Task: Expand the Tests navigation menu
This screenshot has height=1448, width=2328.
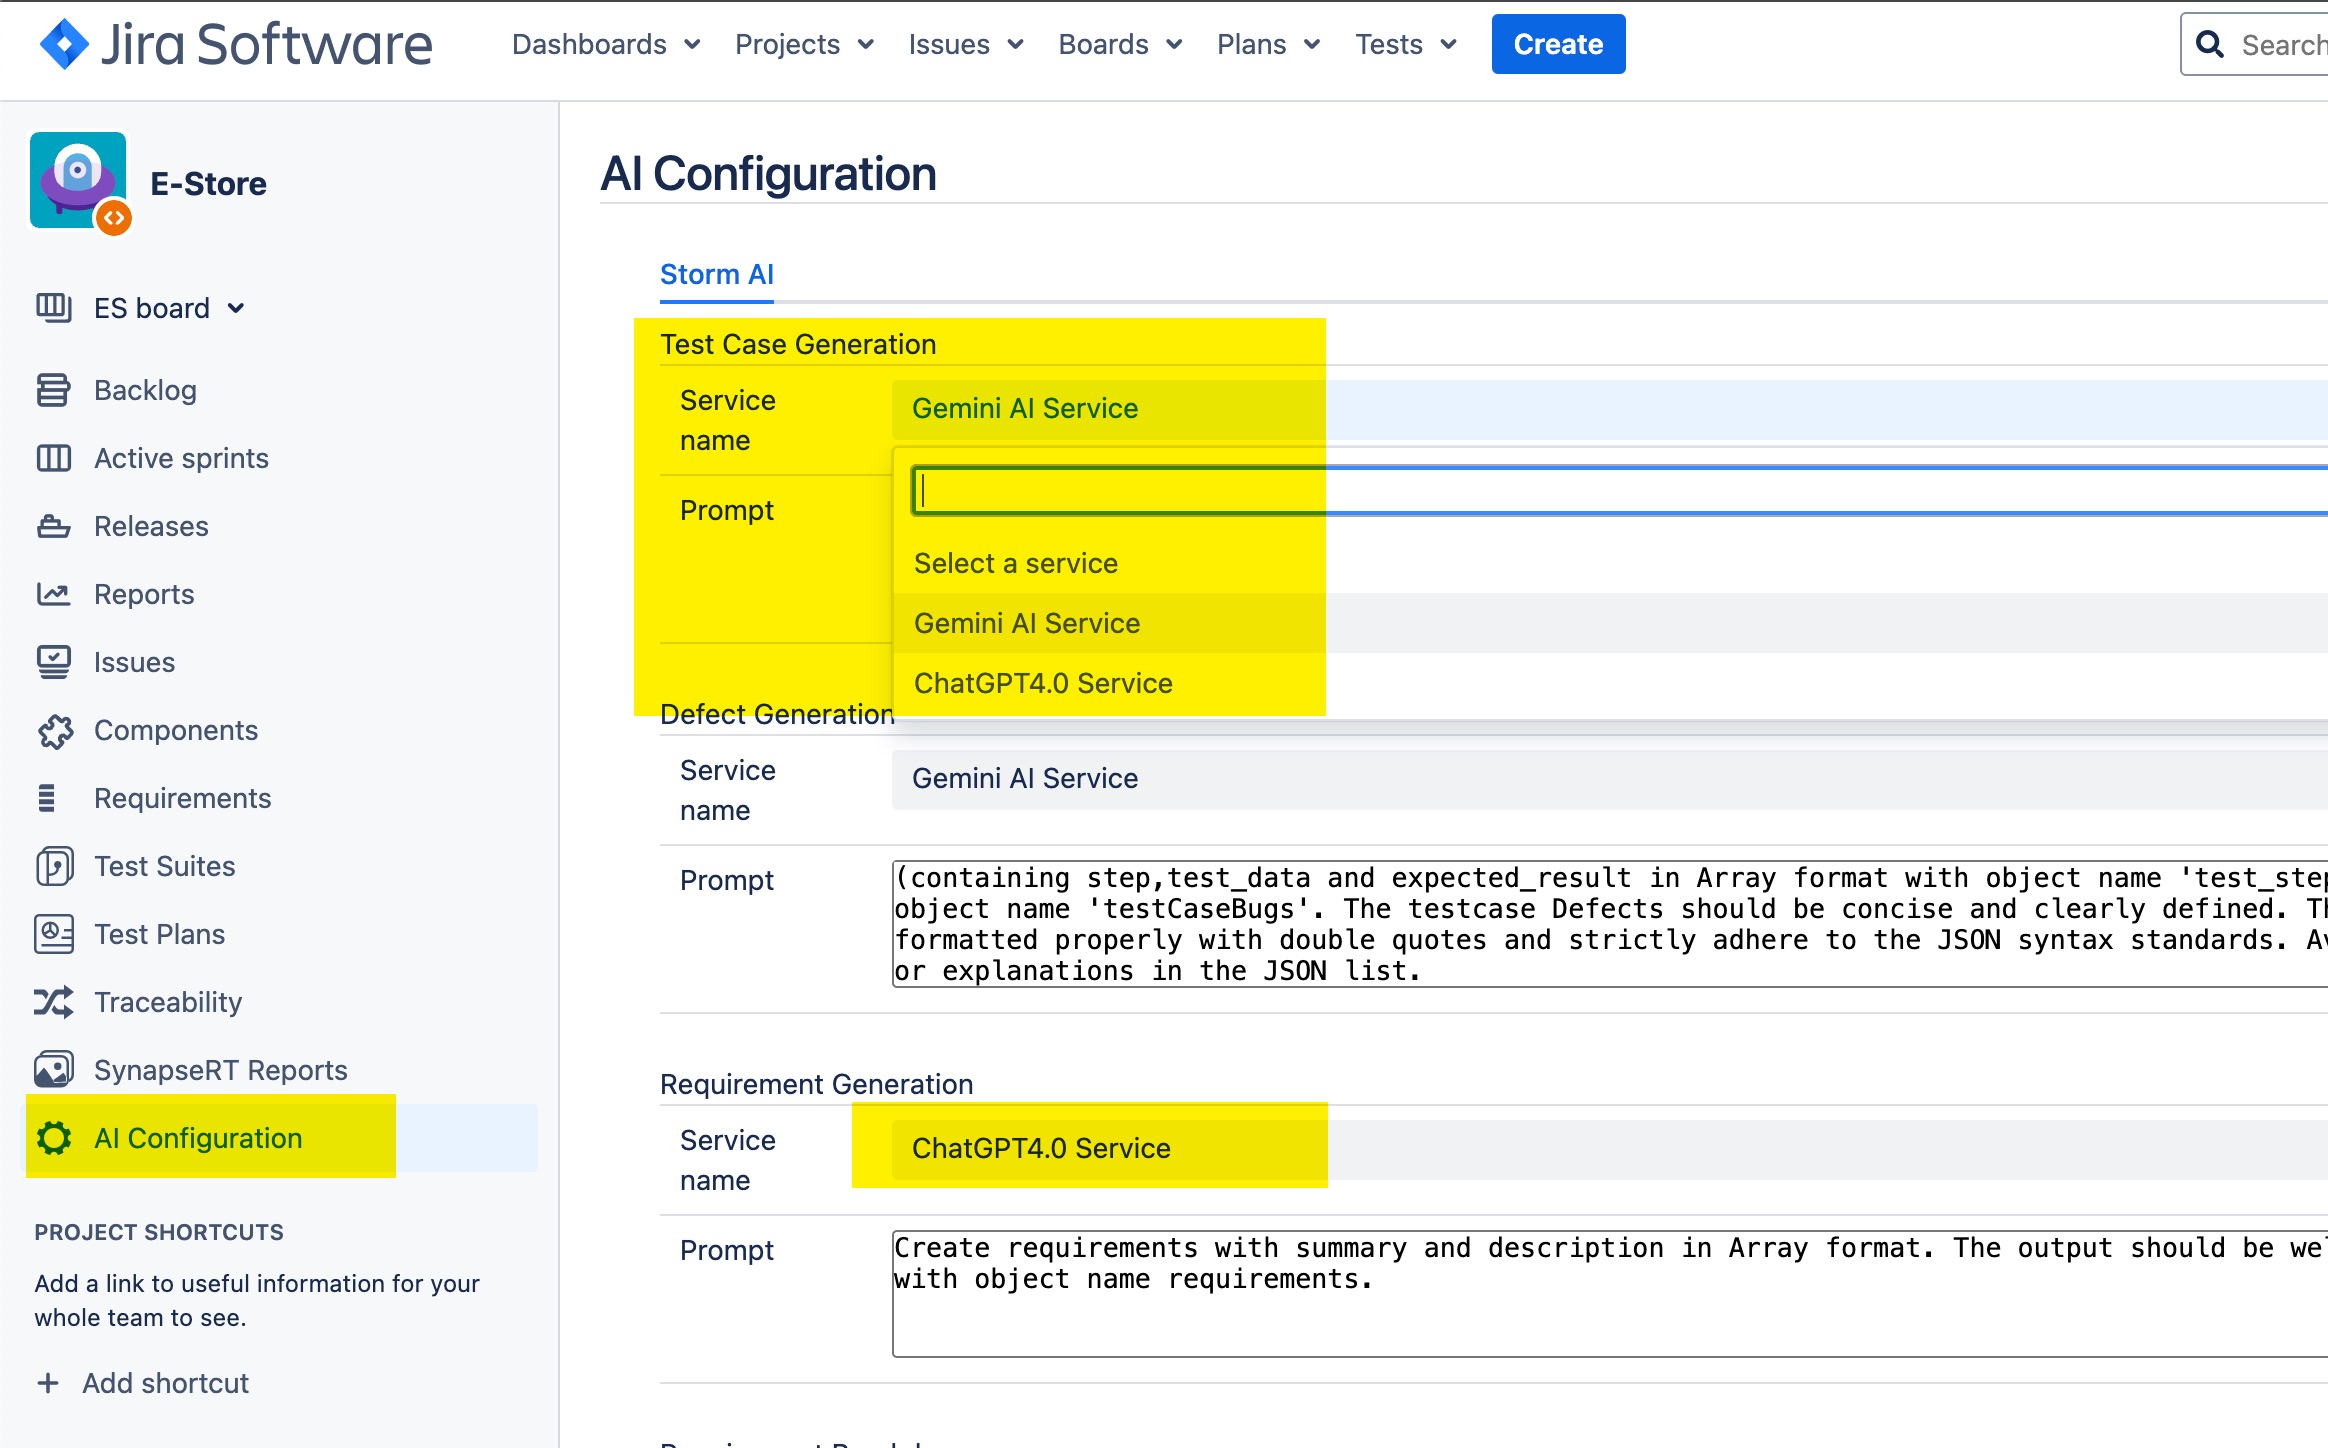Action: coord(1405,44)
